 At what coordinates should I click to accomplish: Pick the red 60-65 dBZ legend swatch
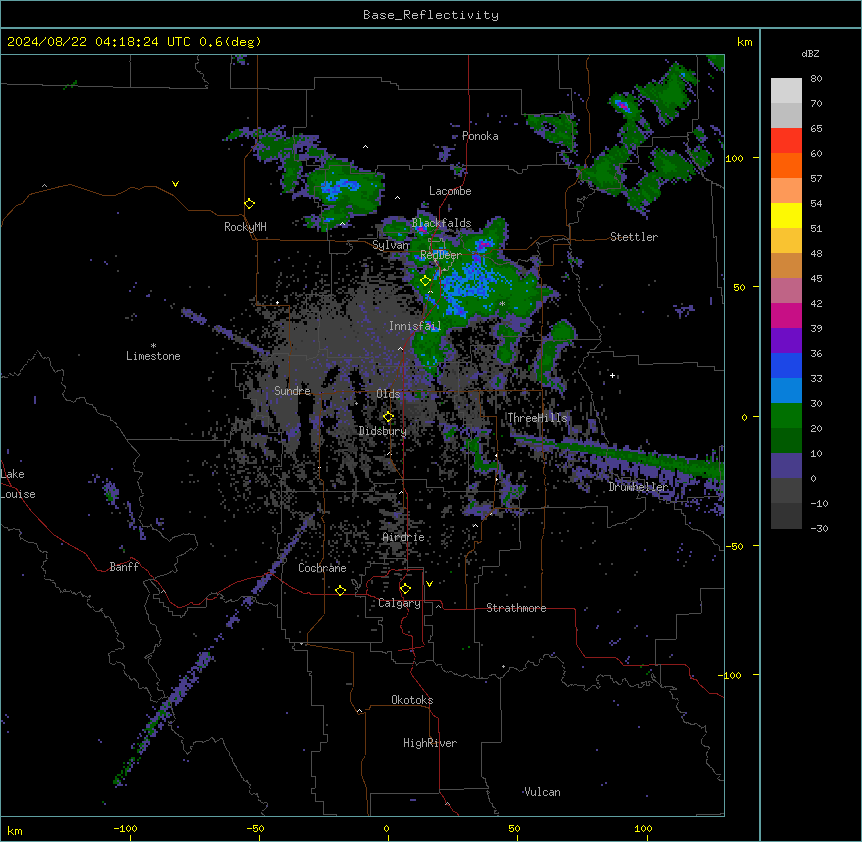786,141
